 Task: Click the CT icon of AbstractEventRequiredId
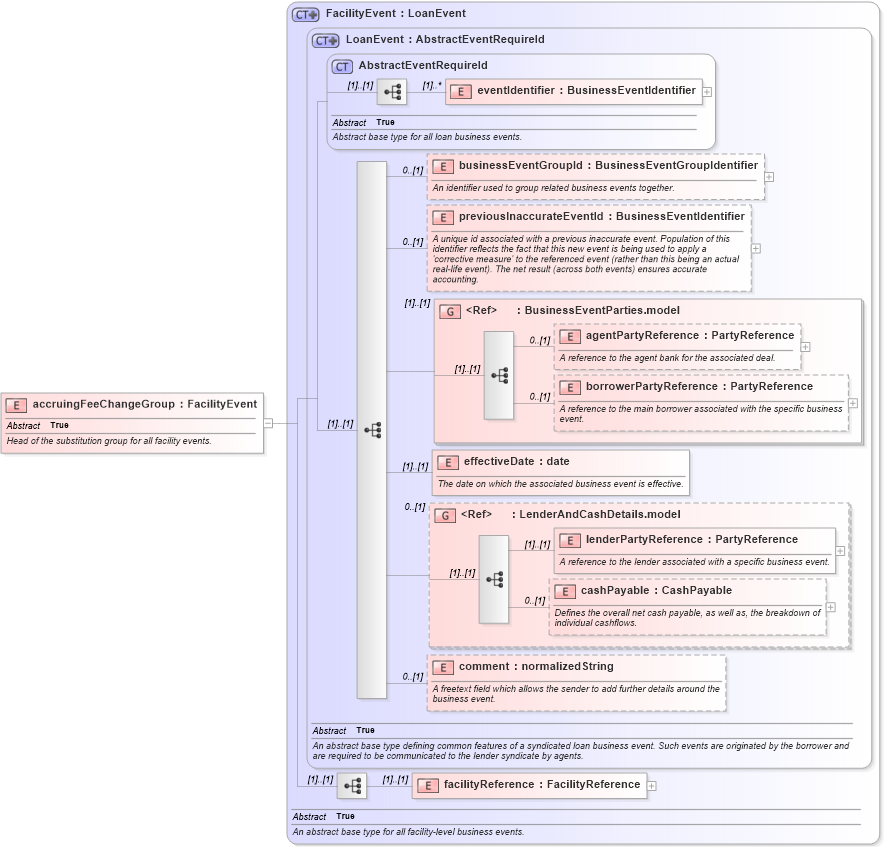pos(341,65)
